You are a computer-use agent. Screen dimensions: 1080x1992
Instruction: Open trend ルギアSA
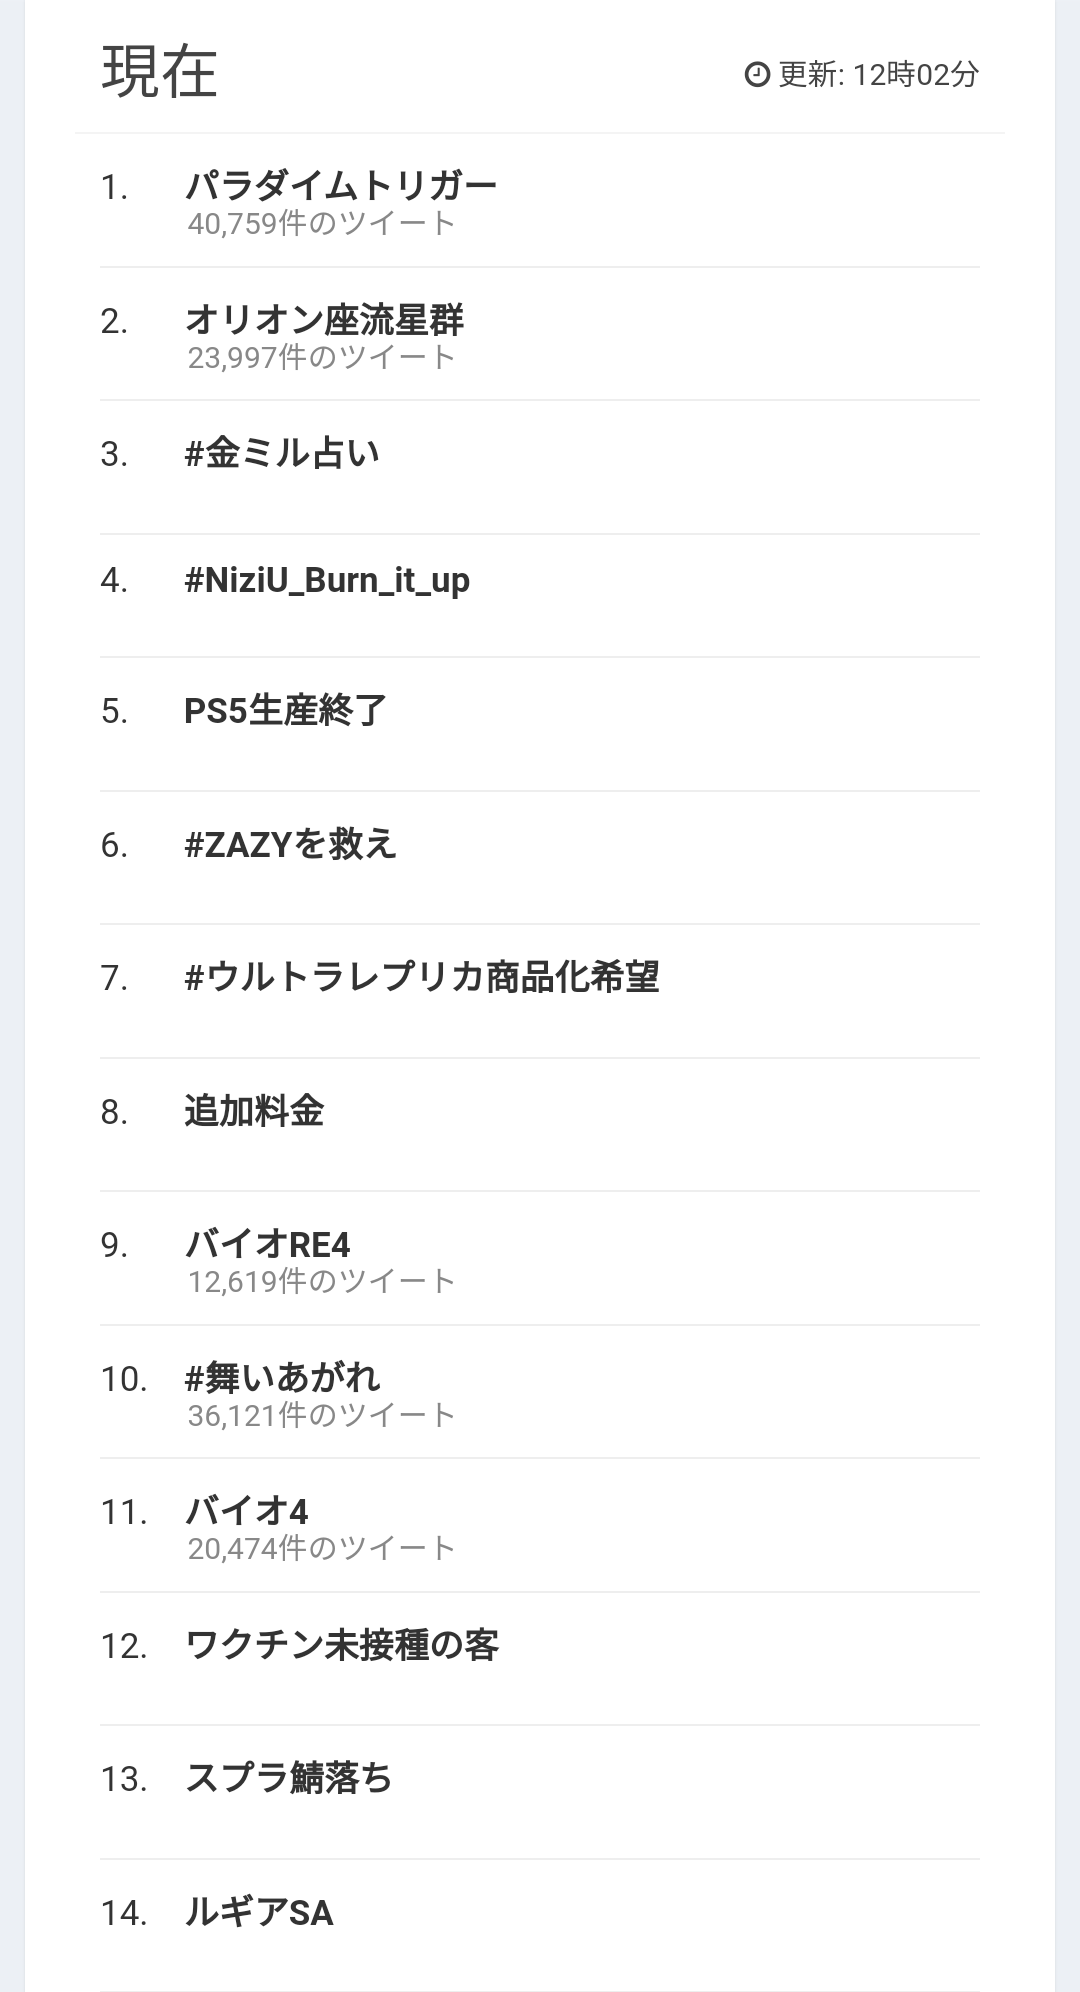click(x=259, y=1912)
